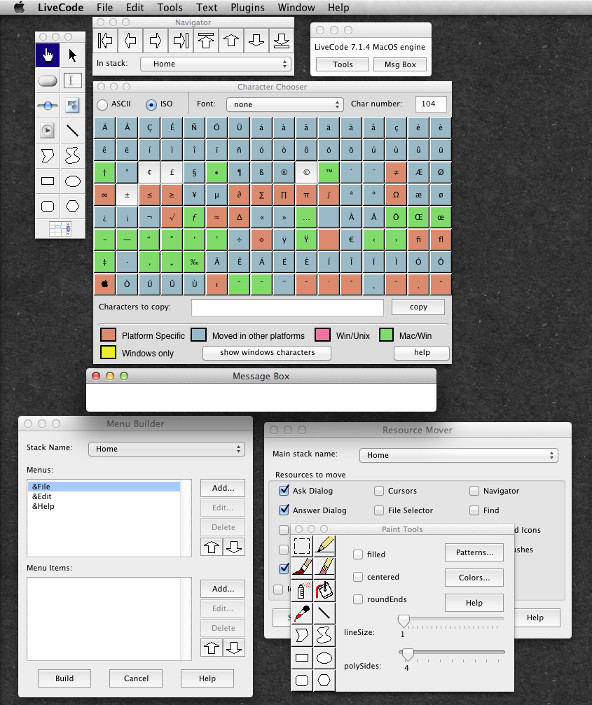Choose the Field tool in tools palette
Viewport: 592px width, 705px height.
coord(72,81)
